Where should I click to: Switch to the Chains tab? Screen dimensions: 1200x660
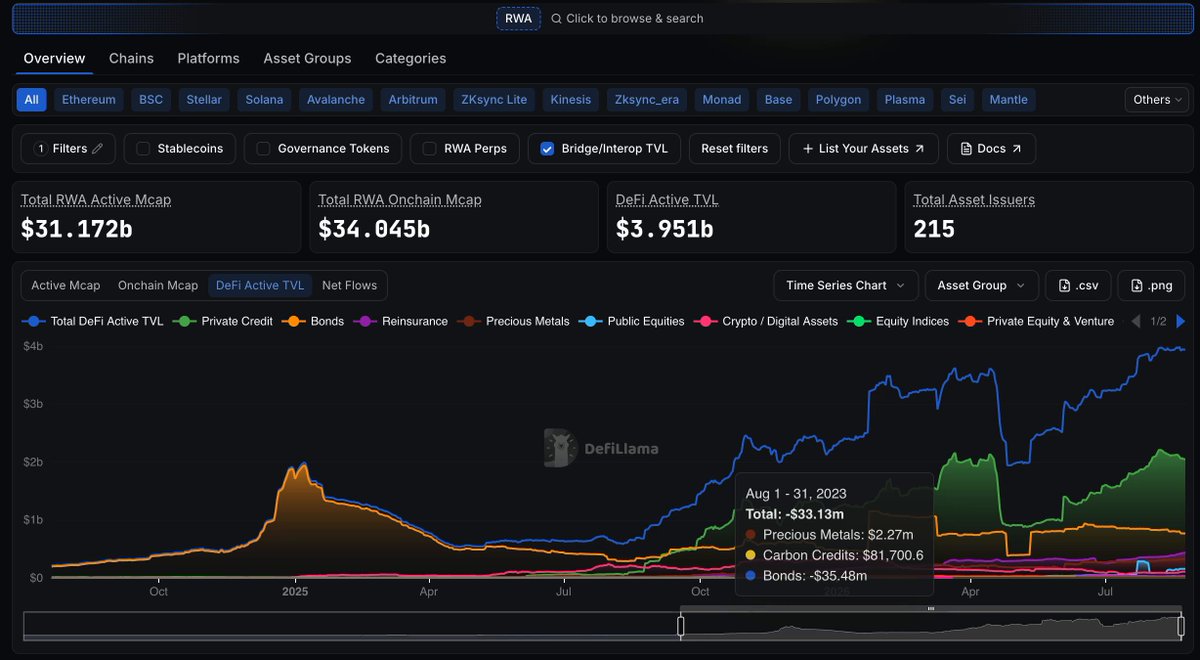131,58
